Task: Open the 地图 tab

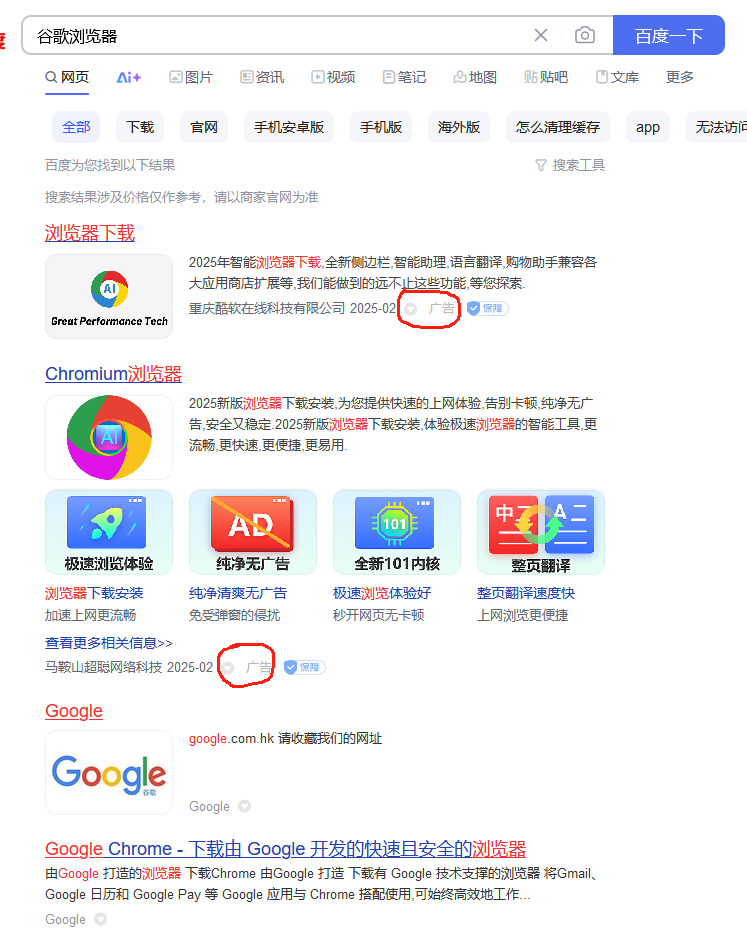Action: 475,77
